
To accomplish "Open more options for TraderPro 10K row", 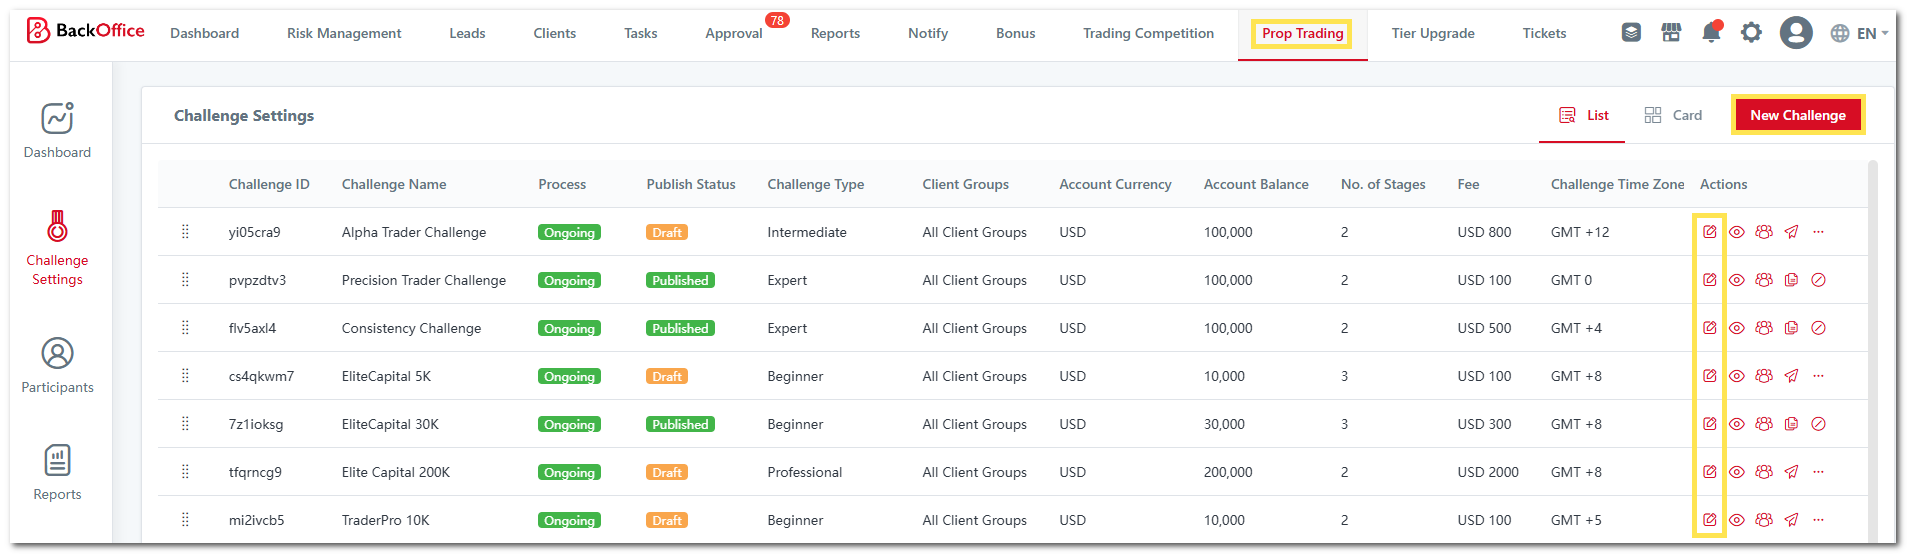I will click(x=1818, y=520).
